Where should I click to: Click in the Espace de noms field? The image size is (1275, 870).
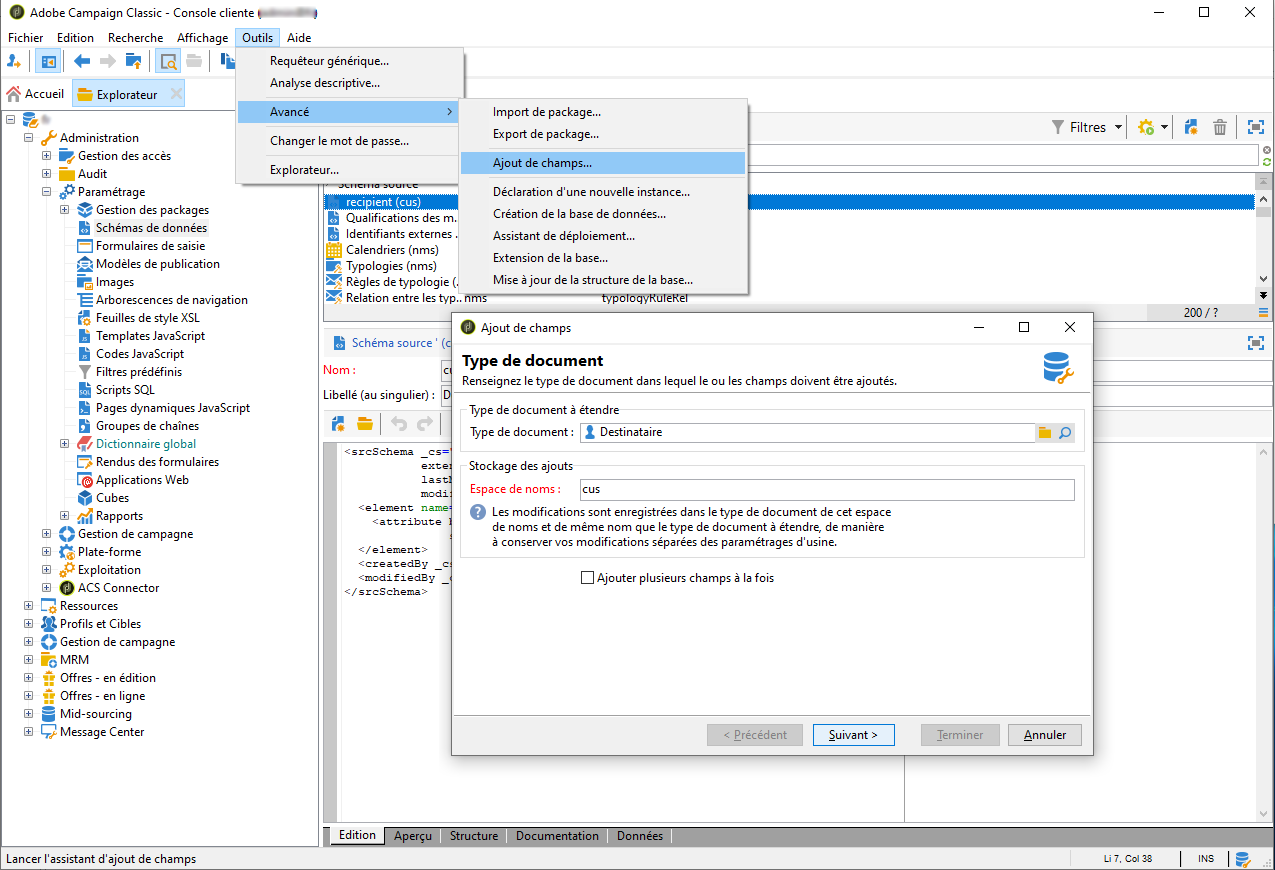tap(826, 490)
